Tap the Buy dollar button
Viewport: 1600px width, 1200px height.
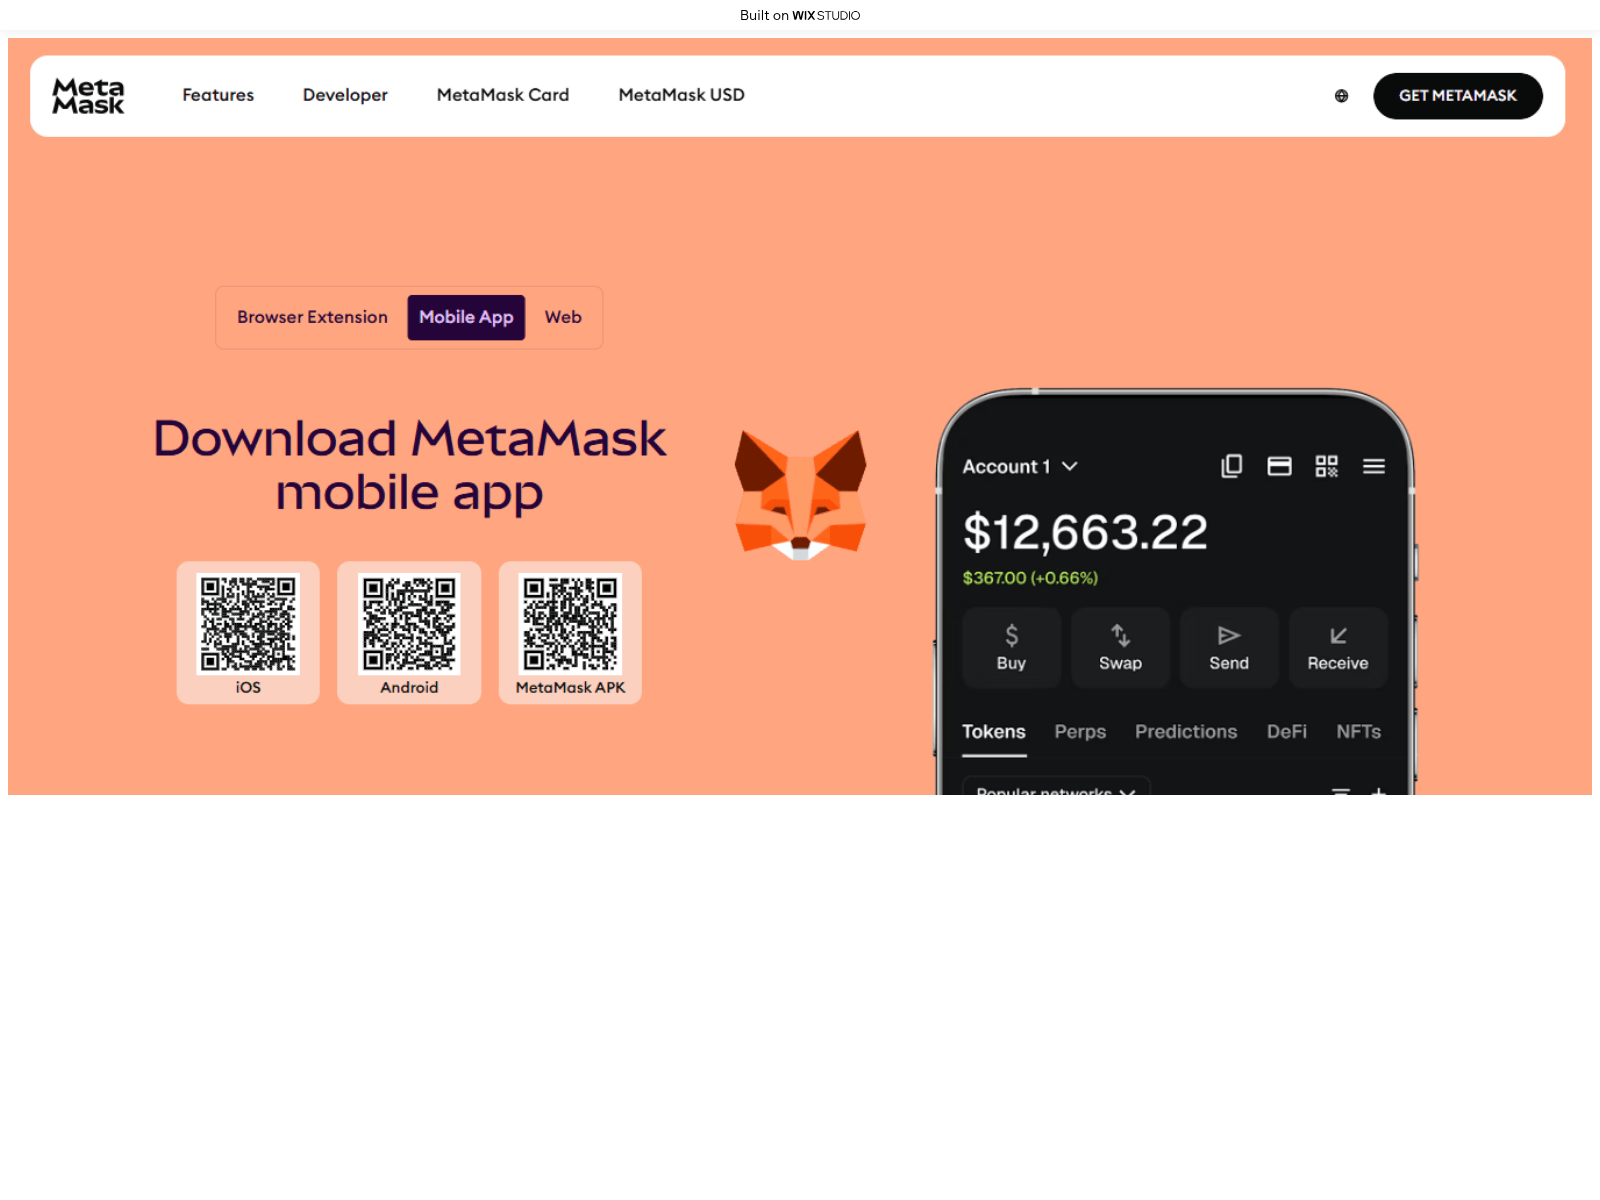[1011, 647]
